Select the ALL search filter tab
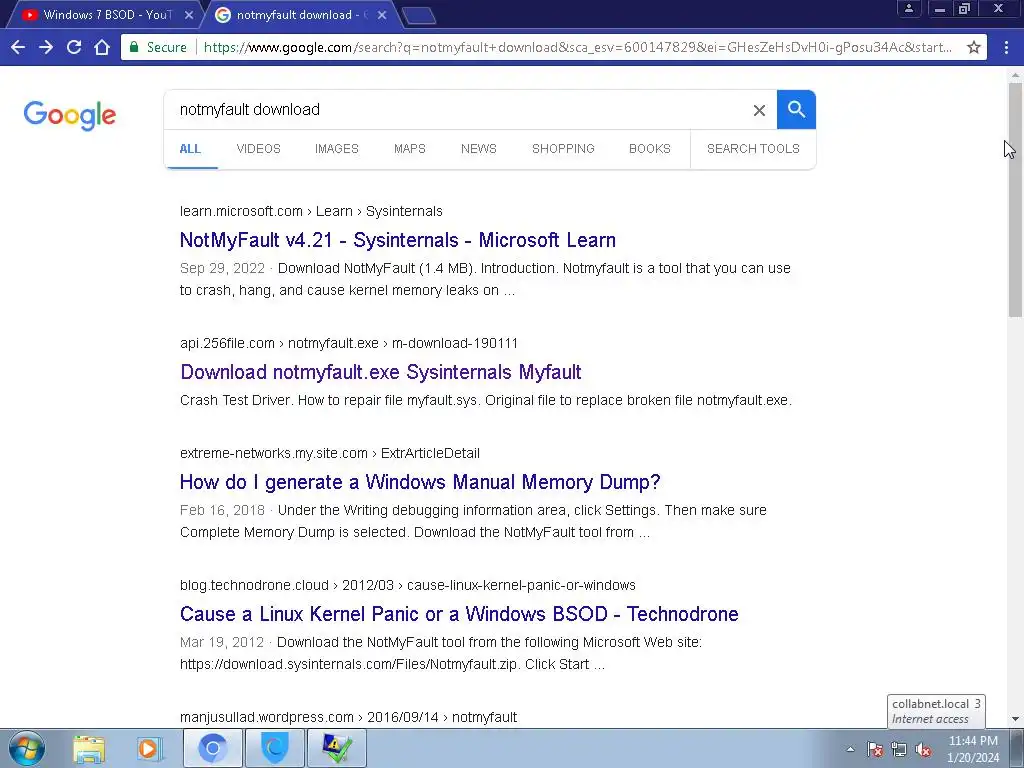1024x768 pixels. 190,149
